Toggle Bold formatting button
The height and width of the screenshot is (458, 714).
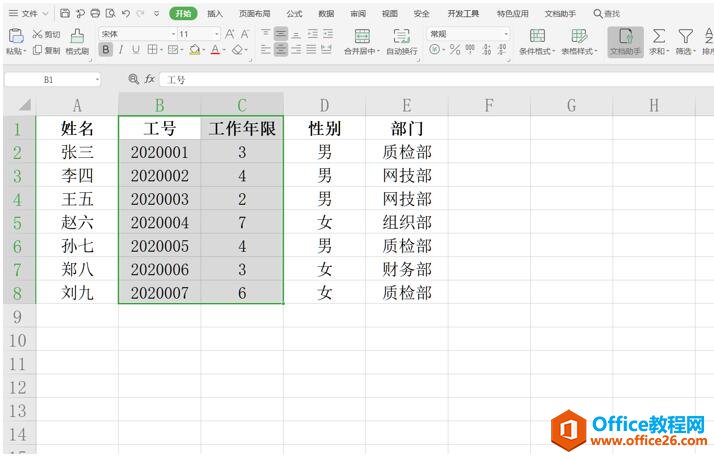[x=106, y=49]
